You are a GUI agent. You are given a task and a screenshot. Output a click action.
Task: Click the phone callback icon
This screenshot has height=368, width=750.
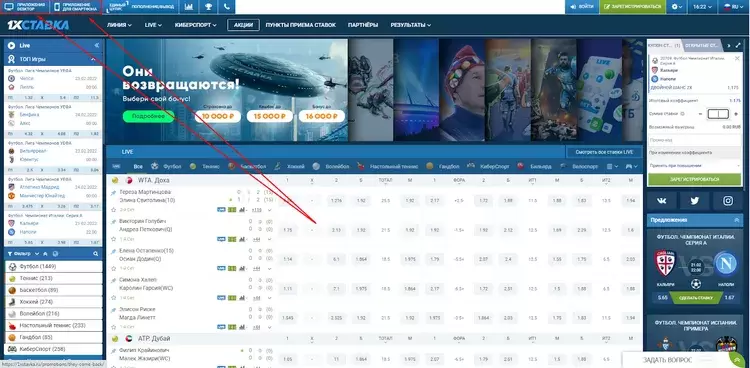pyautogui.click(x=227, y=7)
